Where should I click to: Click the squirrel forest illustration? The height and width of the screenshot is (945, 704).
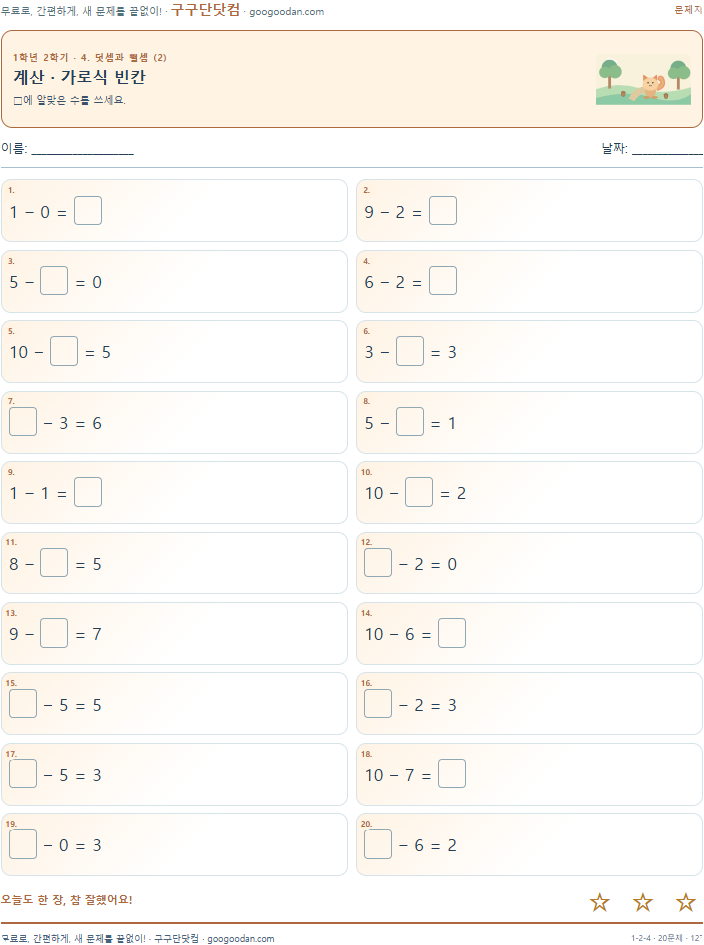click(643, 80)
